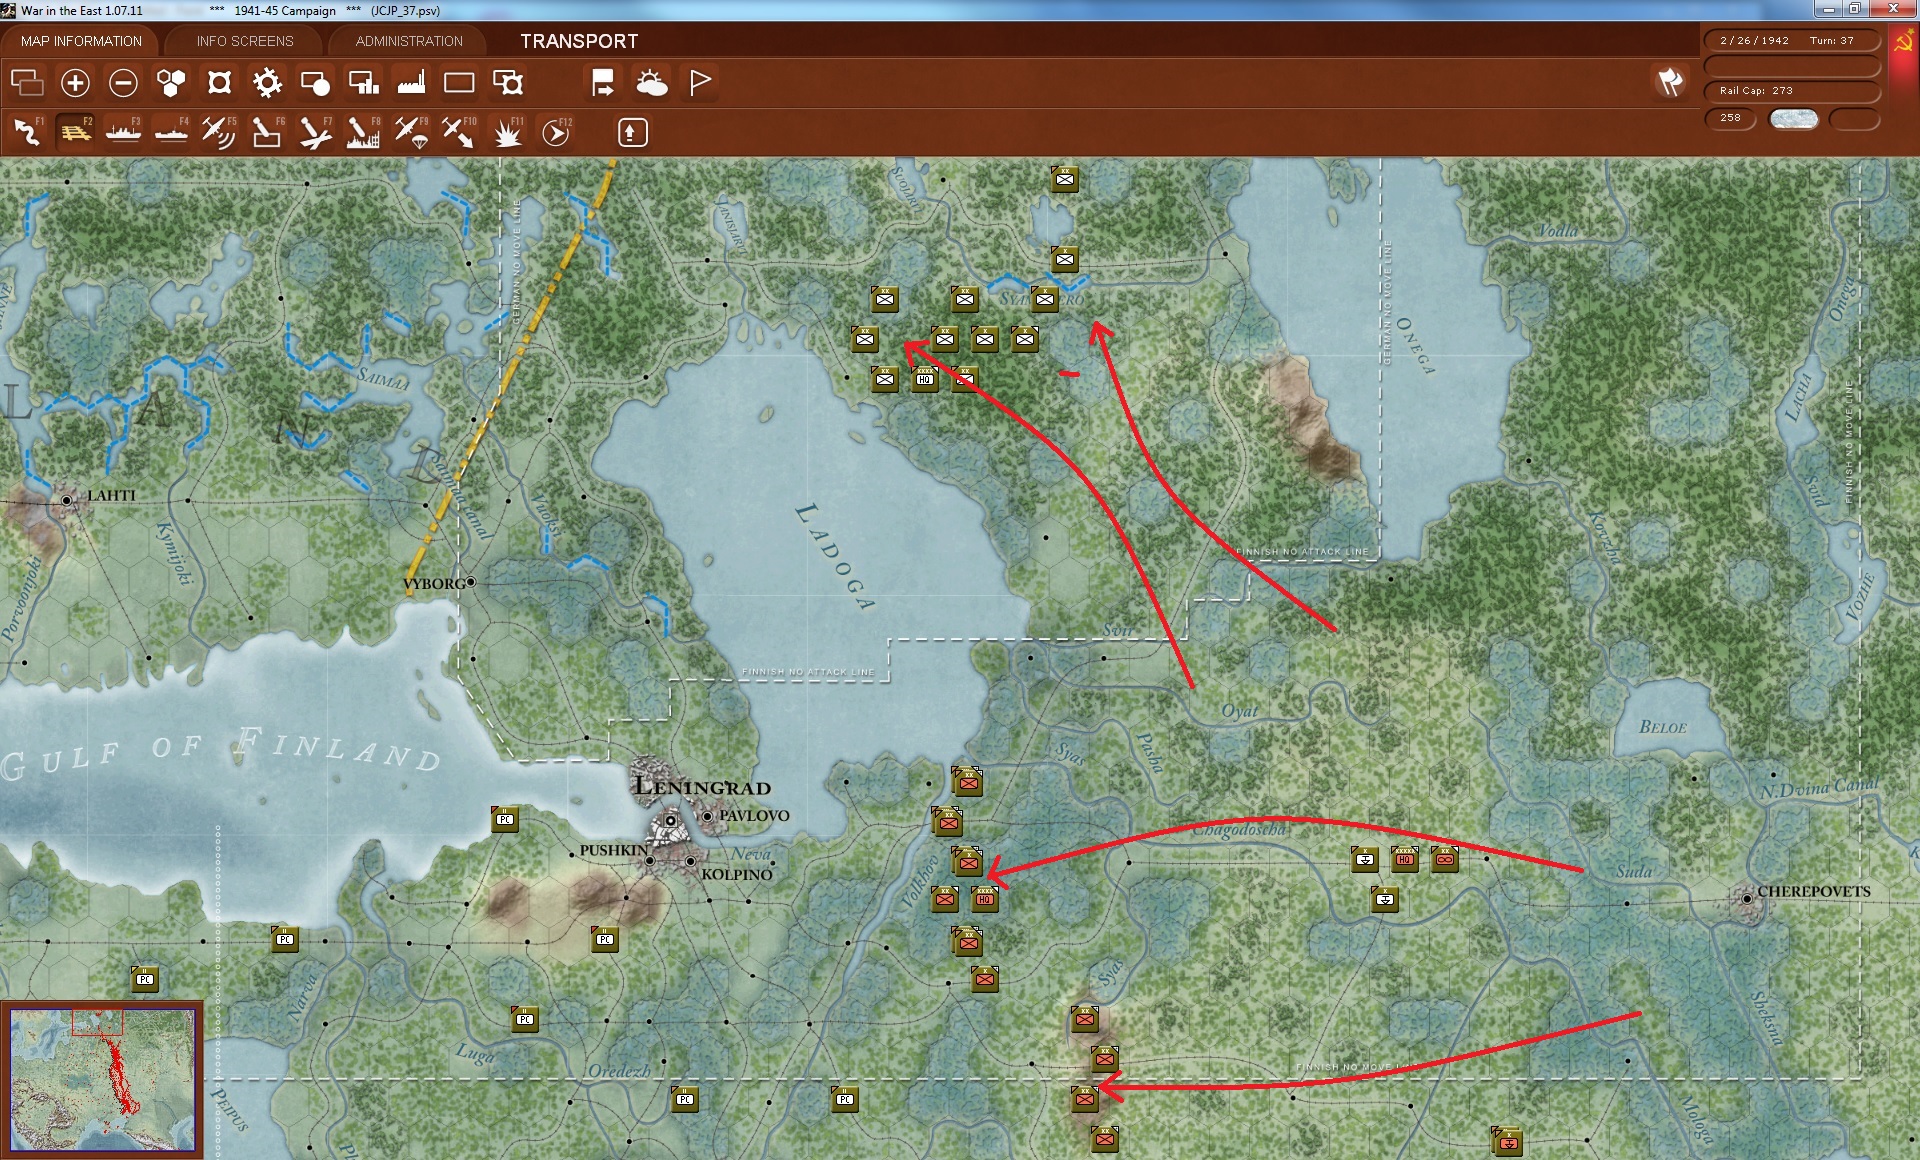Toggle the hex grid display icon
Image resolution: width=1920 pixels, height=1160 pixels.
[171, 82]
